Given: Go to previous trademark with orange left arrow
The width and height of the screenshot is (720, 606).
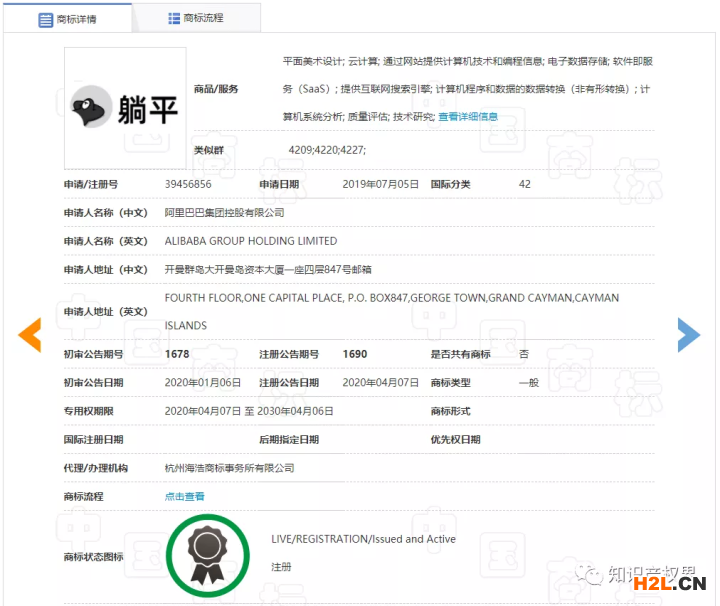Looking at the screenshot, I should point(30,335).
